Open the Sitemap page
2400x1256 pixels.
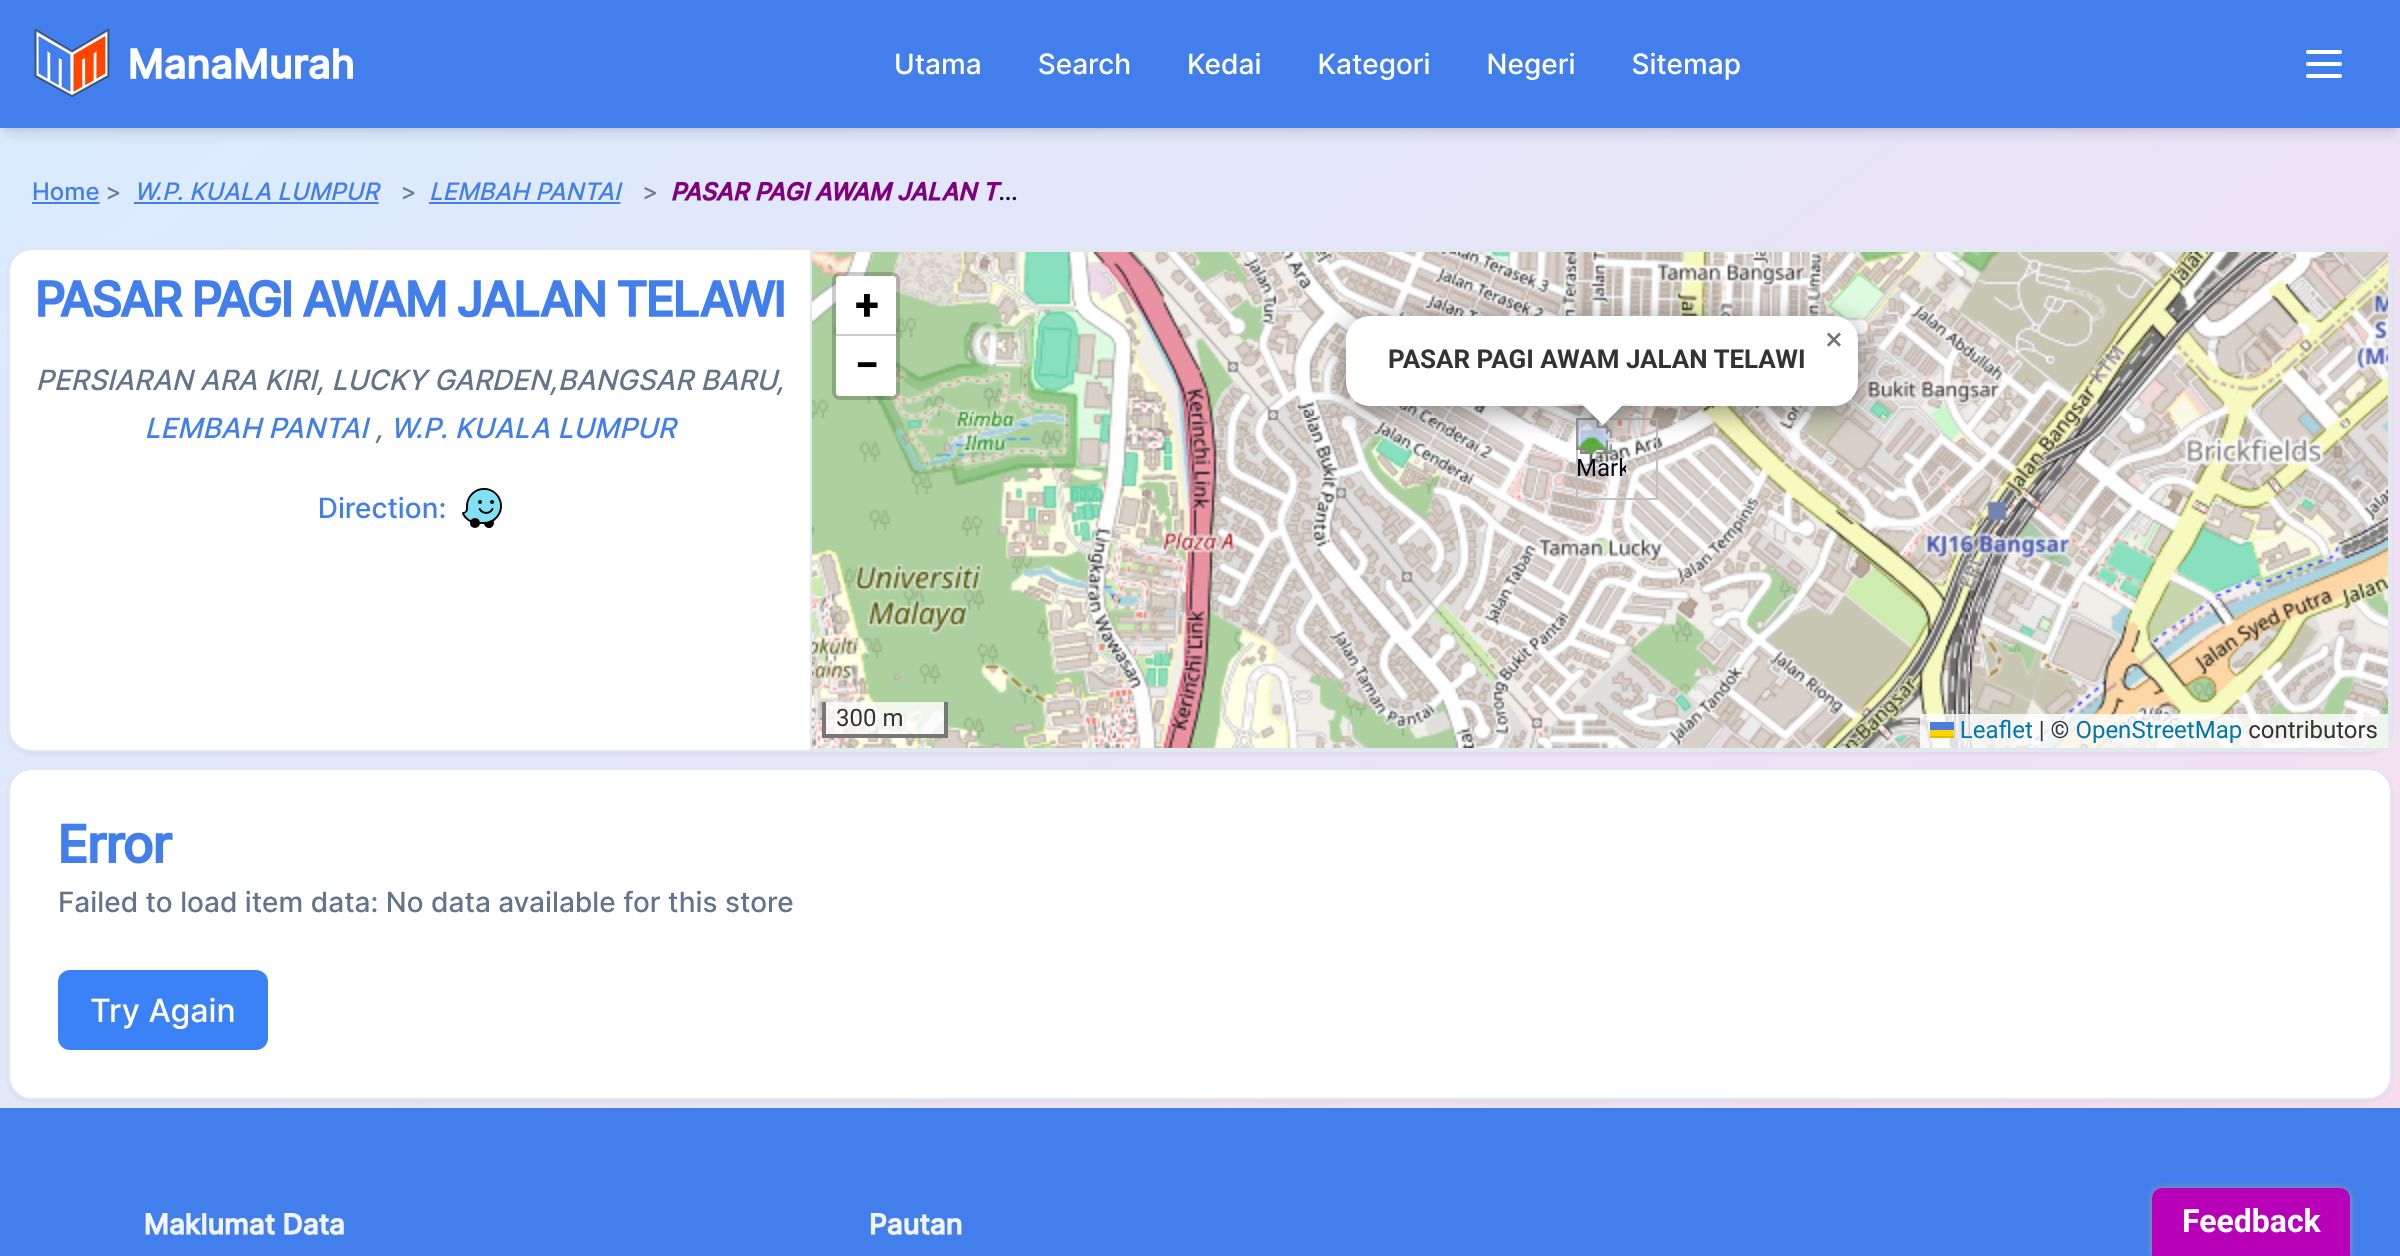pyautogui.click(x=1685, y=64)
